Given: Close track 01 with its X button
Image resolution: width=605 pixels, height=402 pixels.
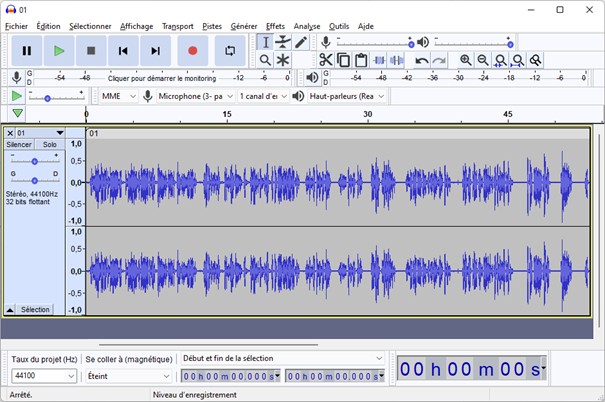Looking at the screenshot, I should click(10, 132).
